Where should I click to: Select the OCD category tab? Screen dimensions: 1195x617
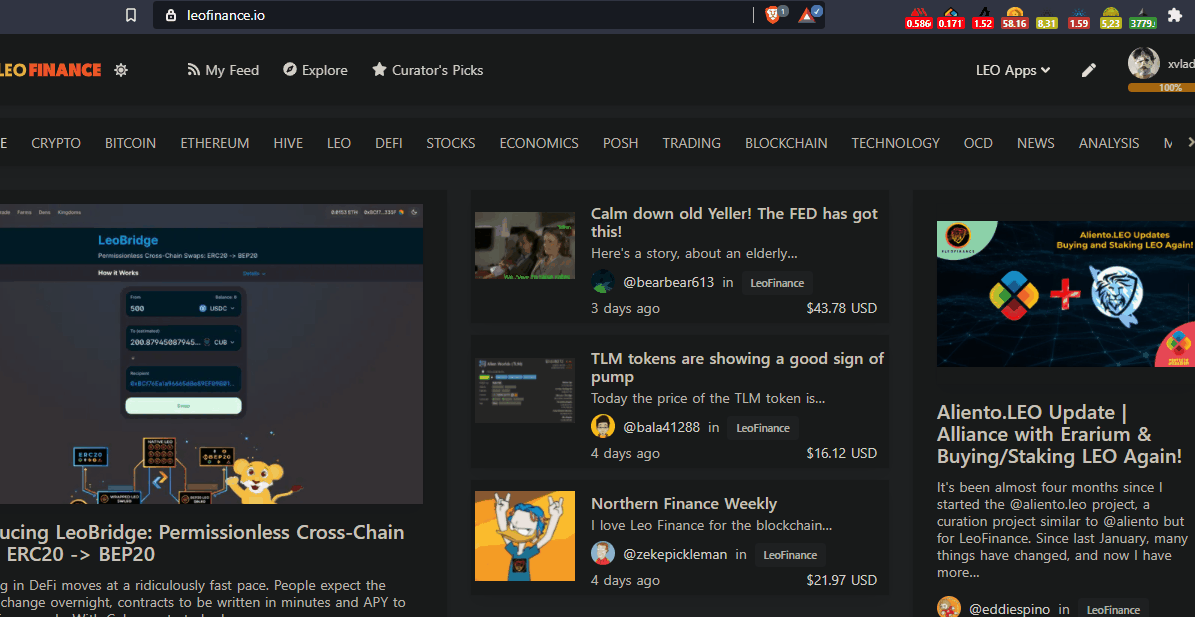[x=978, y=143]
